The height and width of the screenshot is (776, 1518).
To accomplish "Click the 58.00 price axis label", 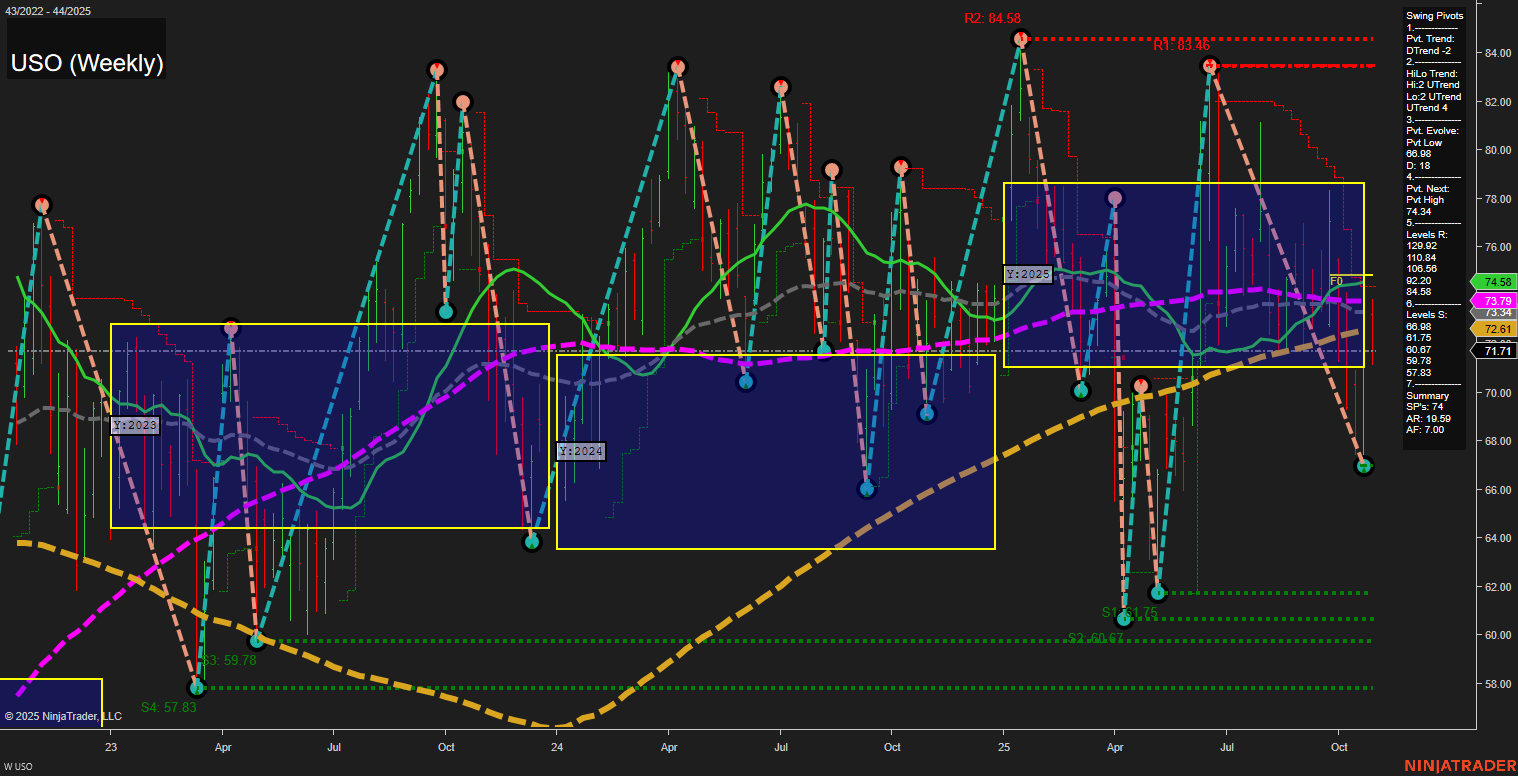I will (x=1497, y=684).
